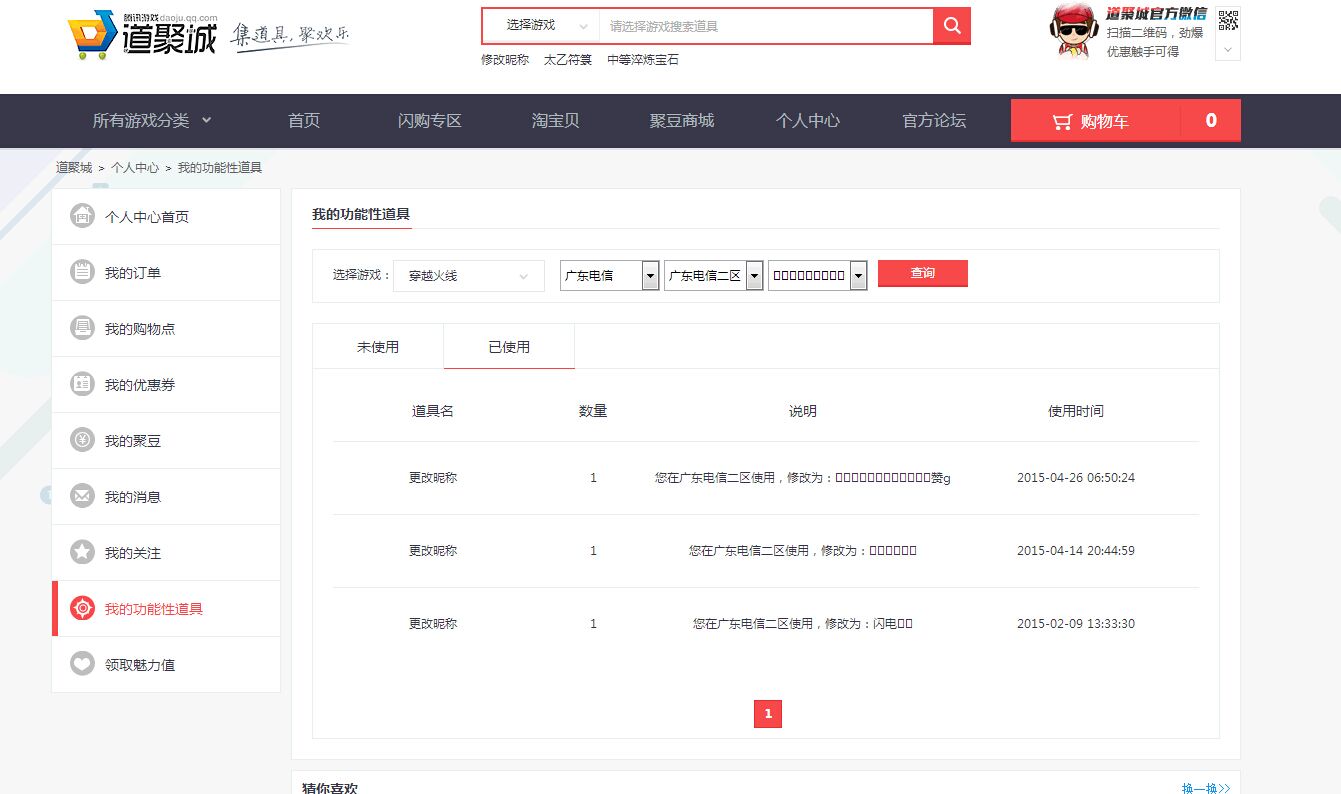Image resolution: width=1341 pixels, height=794 pixels.
Task: Open the 广东电信 region dropdown
Action: click(609, 276)
